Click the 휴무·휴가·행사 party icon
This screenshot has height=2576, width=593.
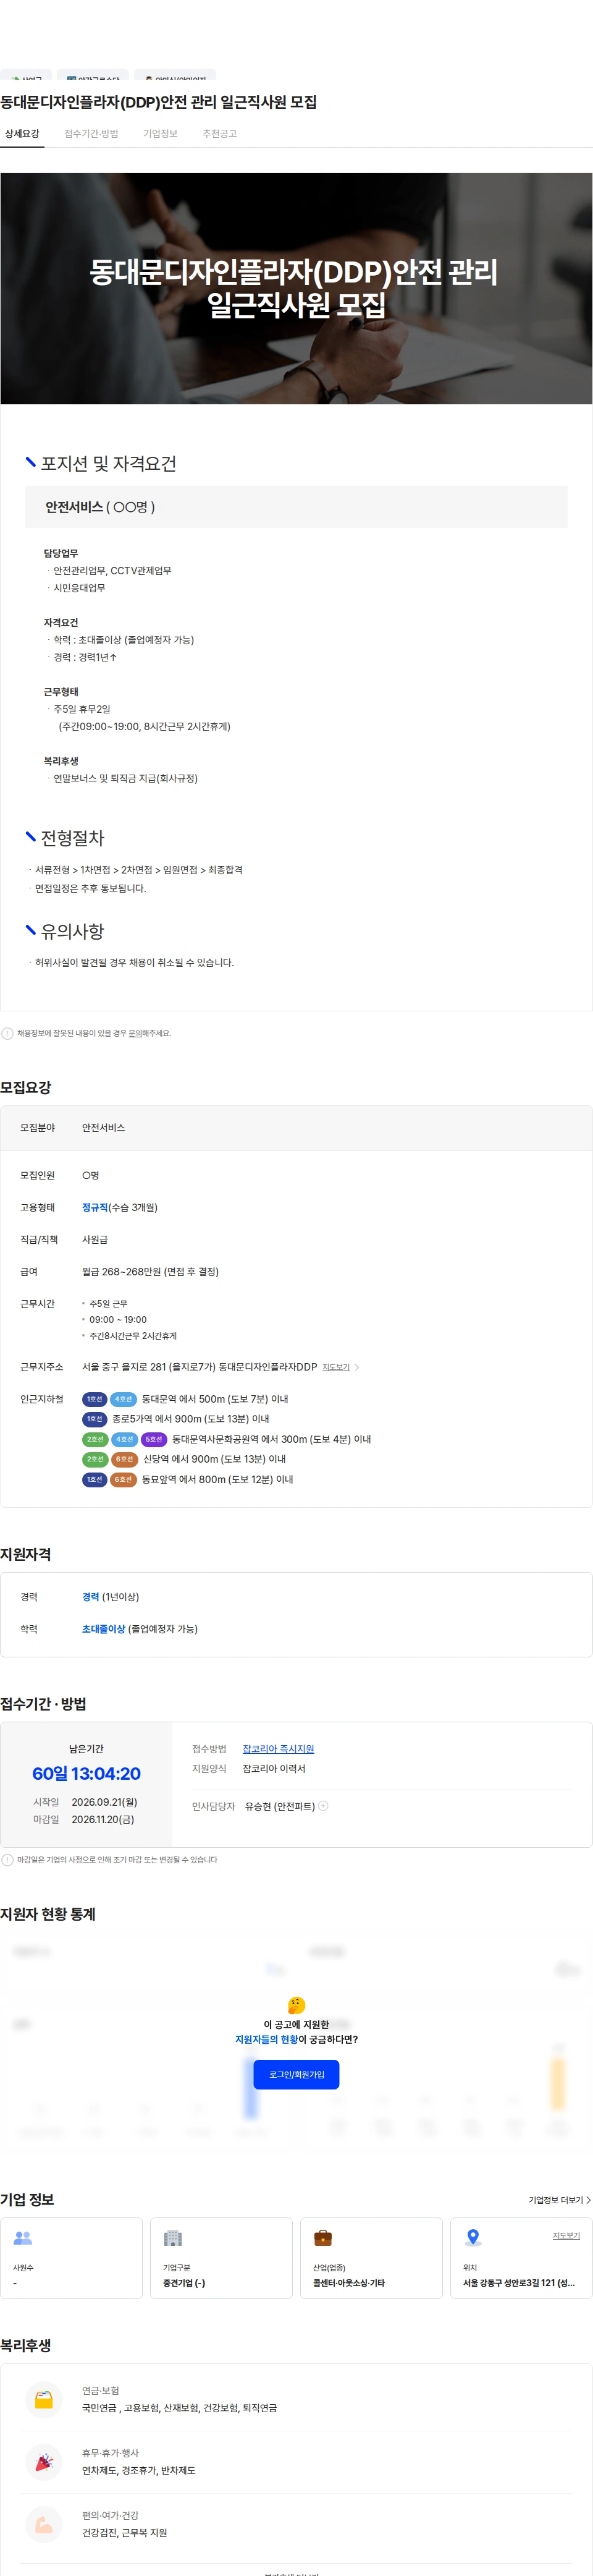coord(44,2462)
